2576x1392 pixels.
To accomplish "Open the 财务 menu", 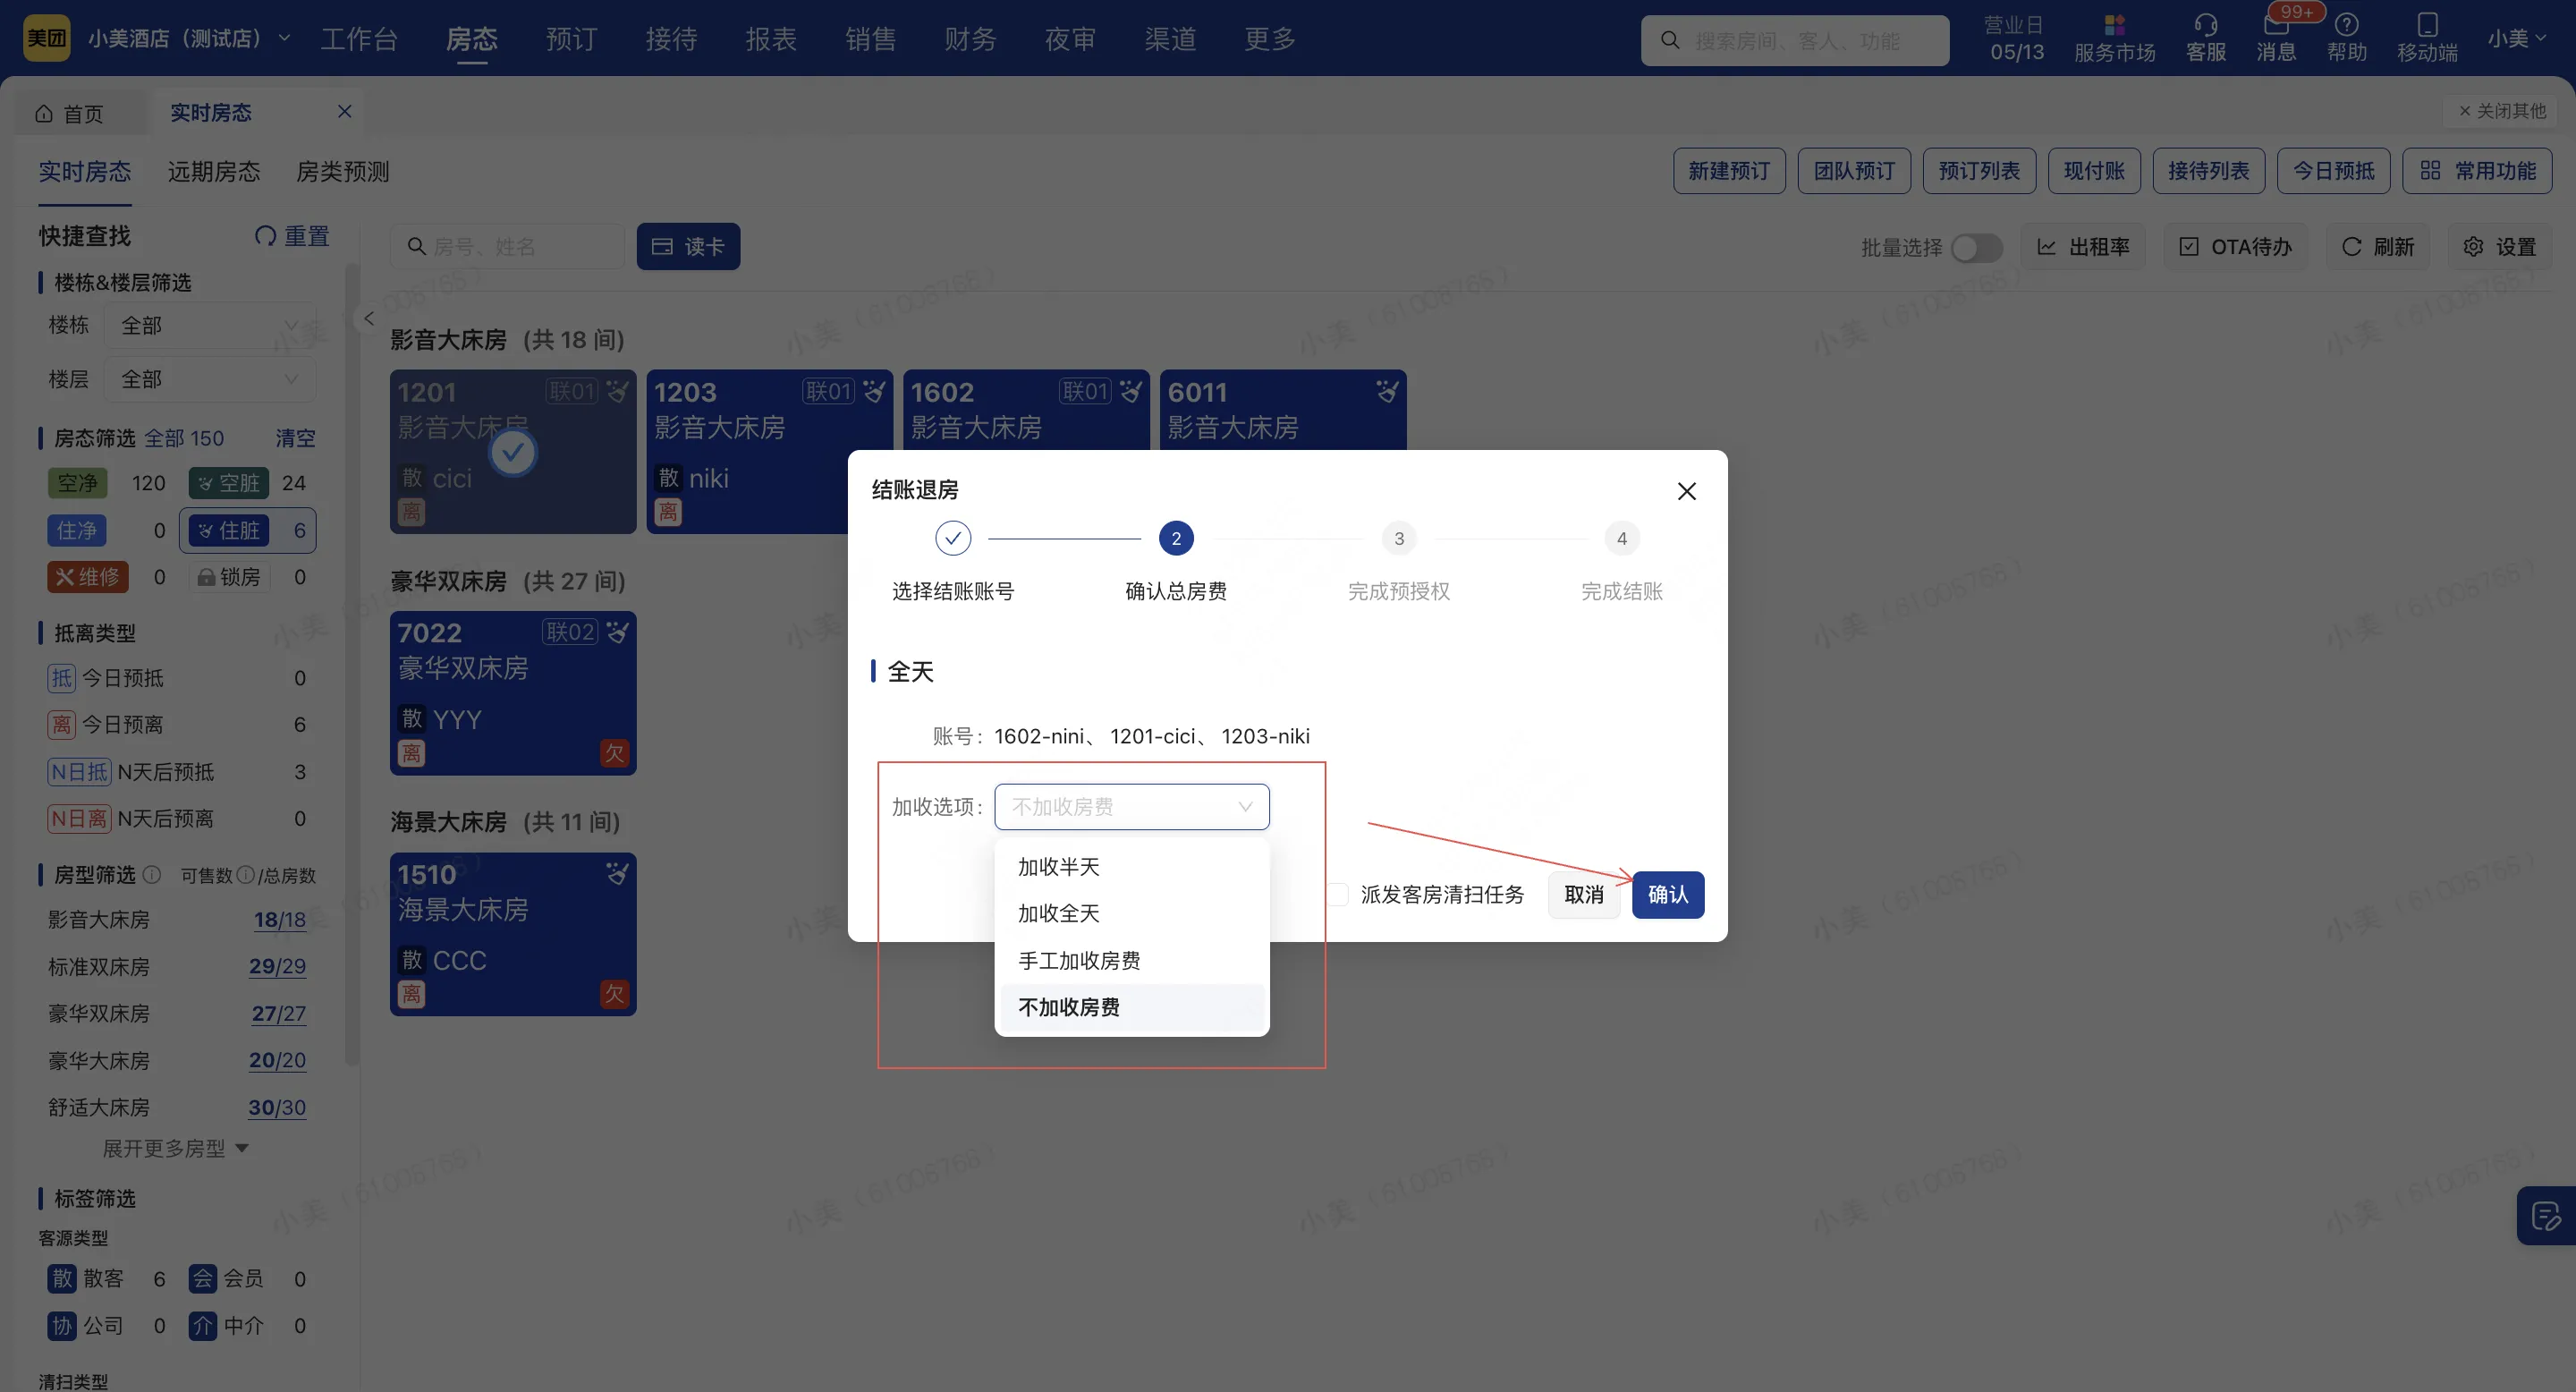I will tap(970, 39).
